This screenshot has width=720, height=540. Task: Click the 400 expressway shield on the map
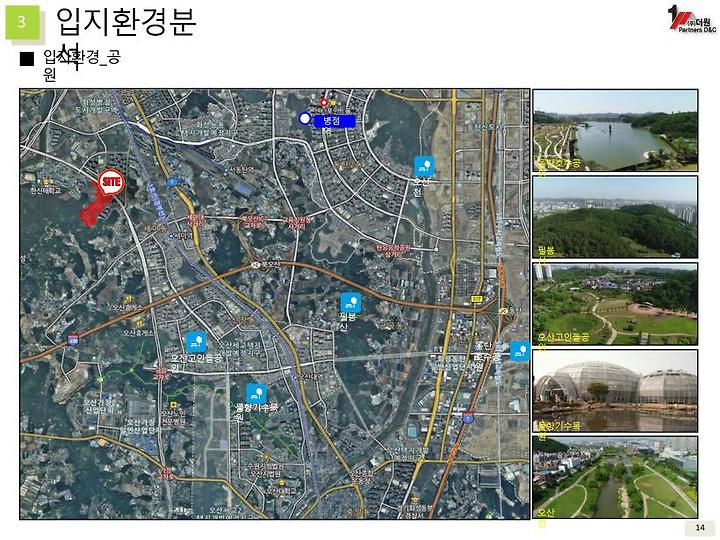point(73,340)
